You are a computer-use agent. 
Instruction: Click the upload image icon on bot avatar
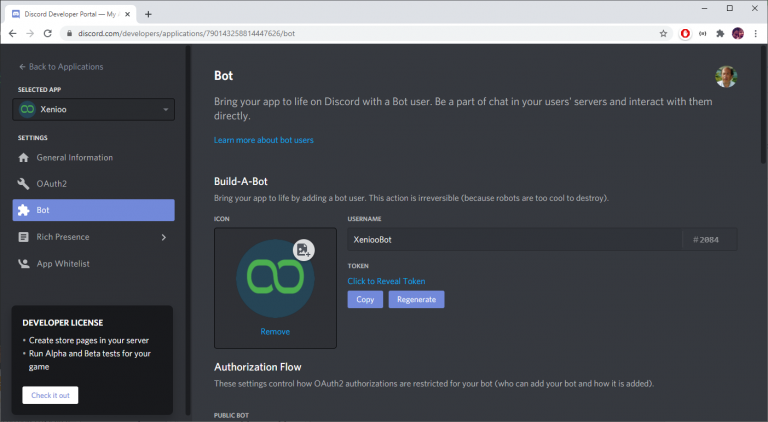(x=304, y=250)
